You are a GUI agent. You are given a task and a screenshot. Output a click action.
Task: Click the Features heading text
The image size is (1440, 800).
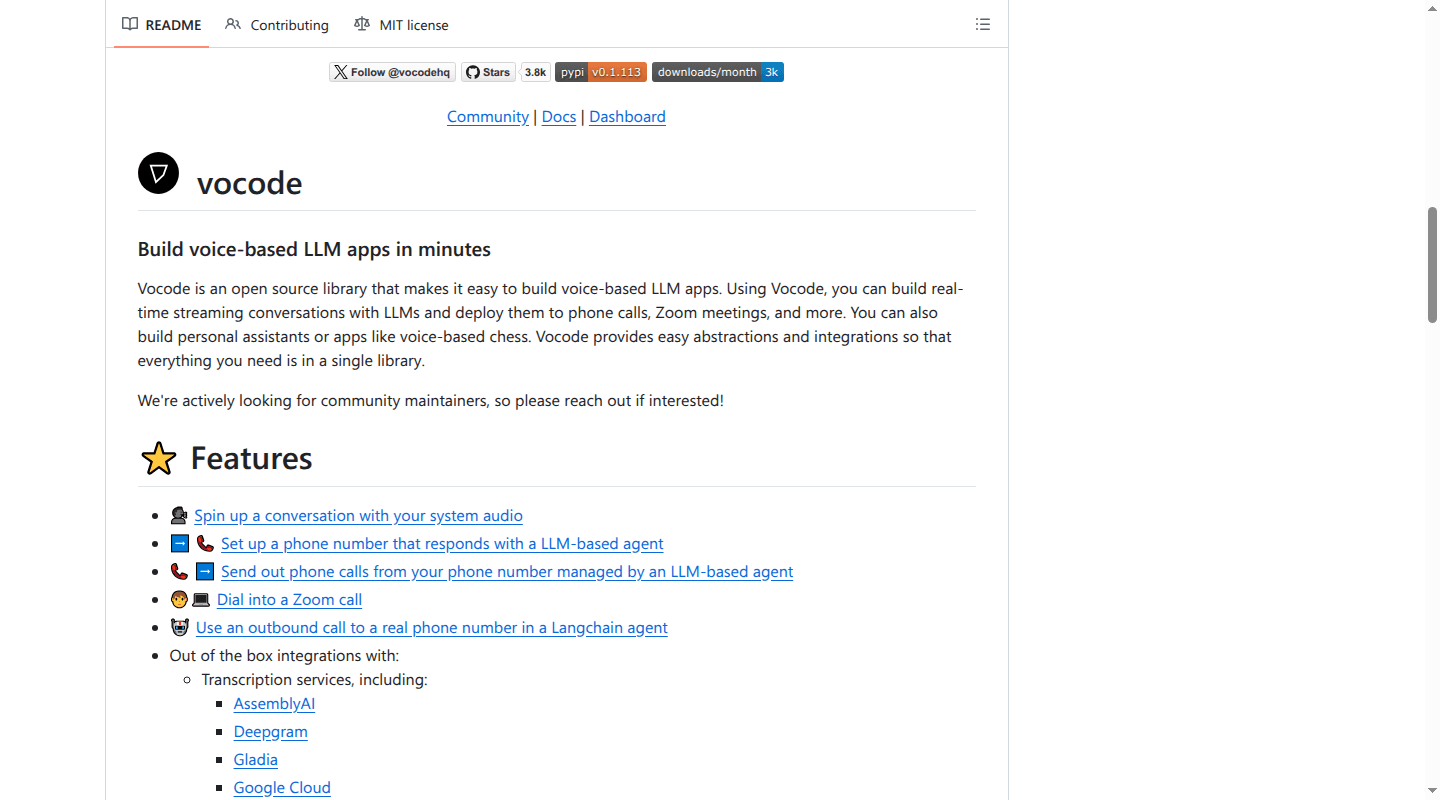tap(251, 458)
